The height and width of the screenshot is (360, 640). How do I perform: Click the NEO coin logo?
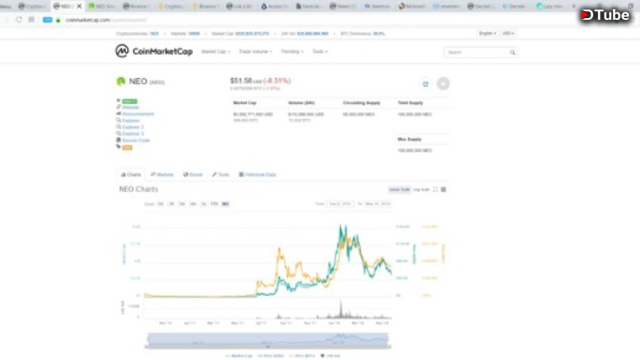tap(121, 81)
